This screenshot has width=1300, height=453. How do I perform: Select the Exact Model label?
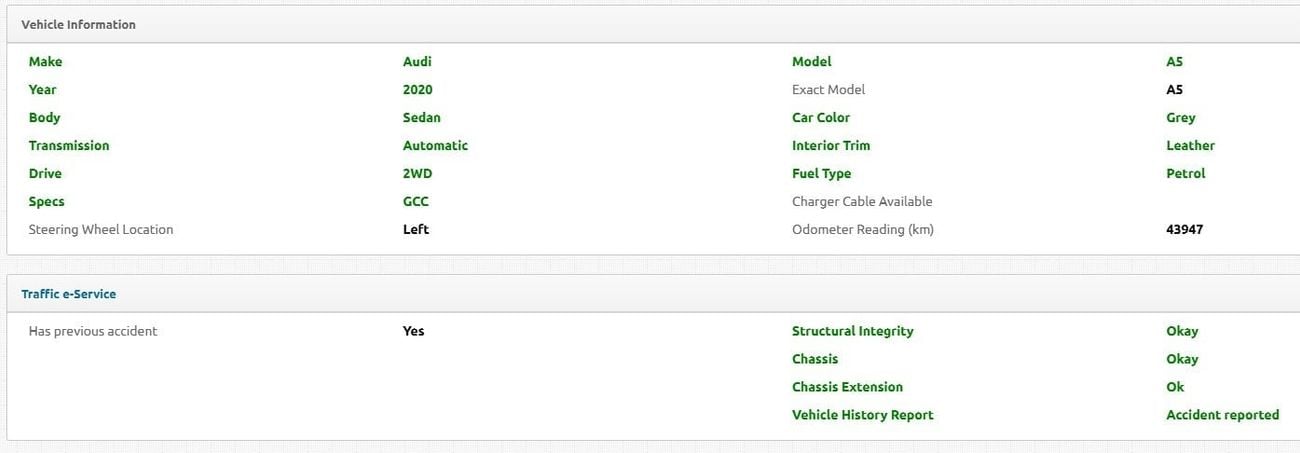[828, 90]
